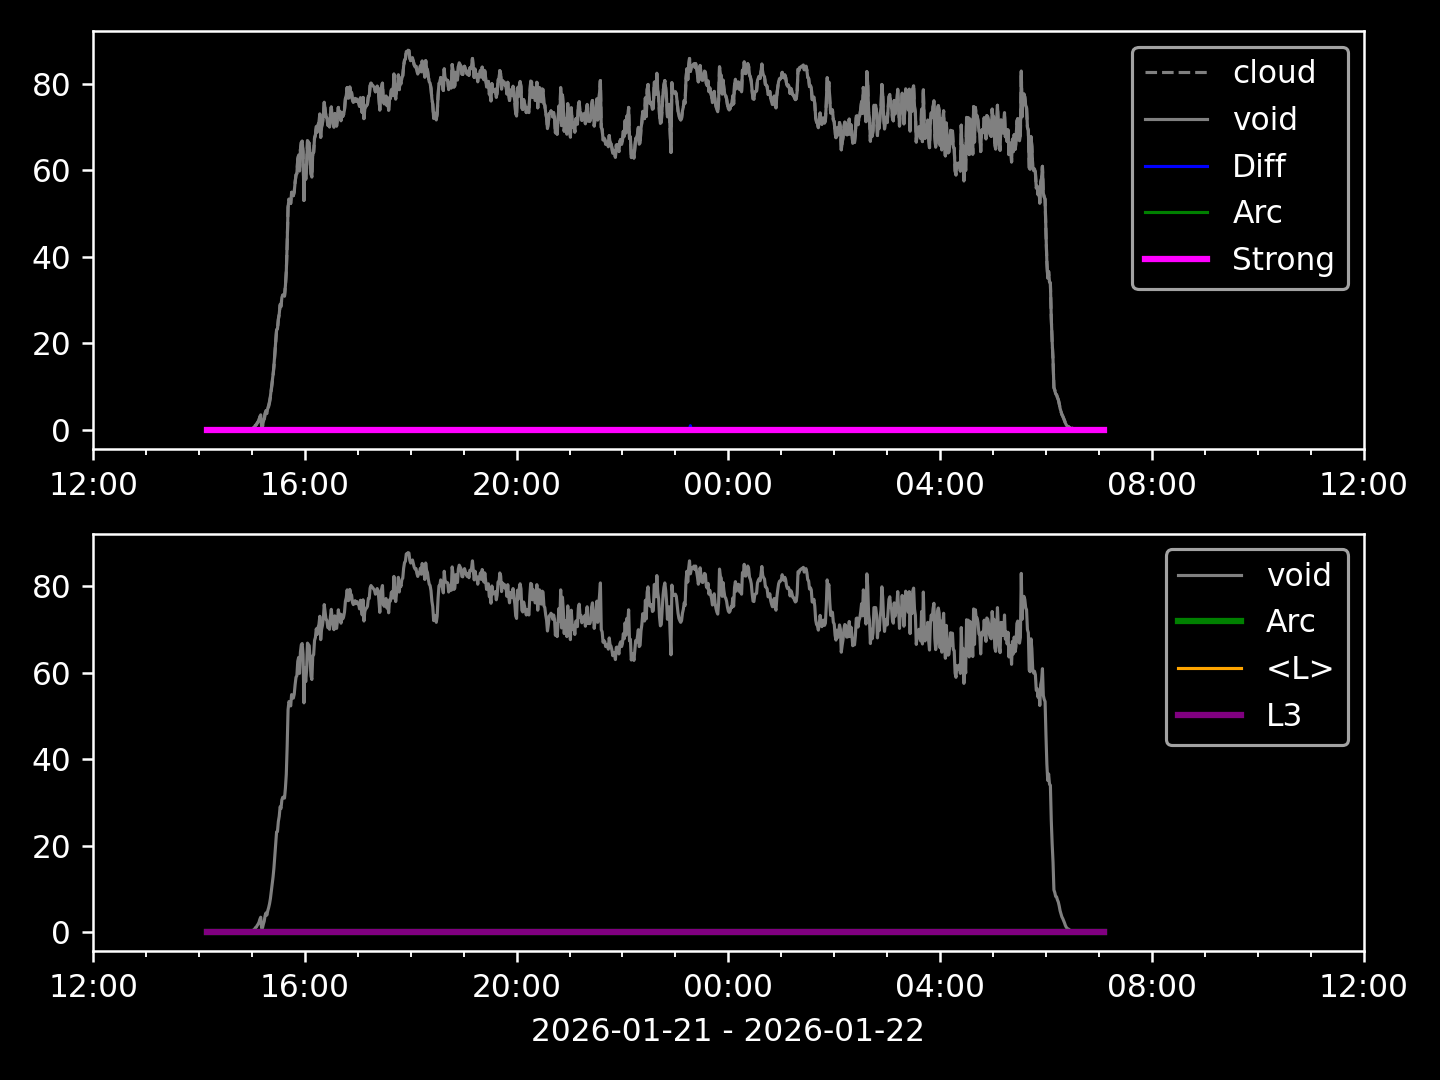This screenshot has height=1080, width=1440.
Task: Click the 00:00 tick label on upper chart
Action: tap(727, 485)
